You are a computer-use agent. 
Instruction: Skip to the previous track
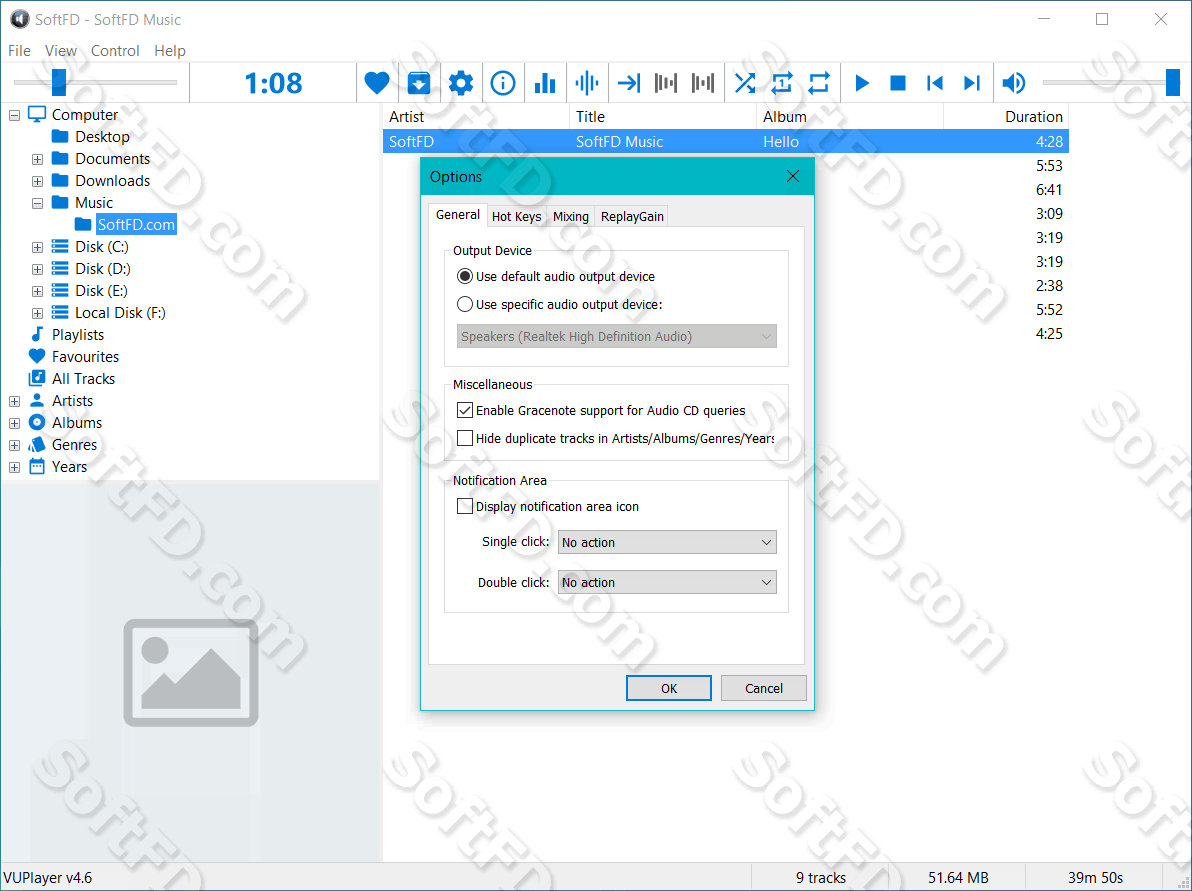coord(935,82)
